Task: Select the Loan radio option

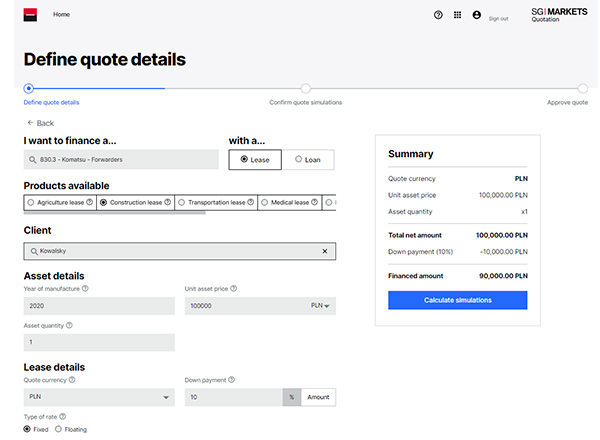Action: point(298,159)
